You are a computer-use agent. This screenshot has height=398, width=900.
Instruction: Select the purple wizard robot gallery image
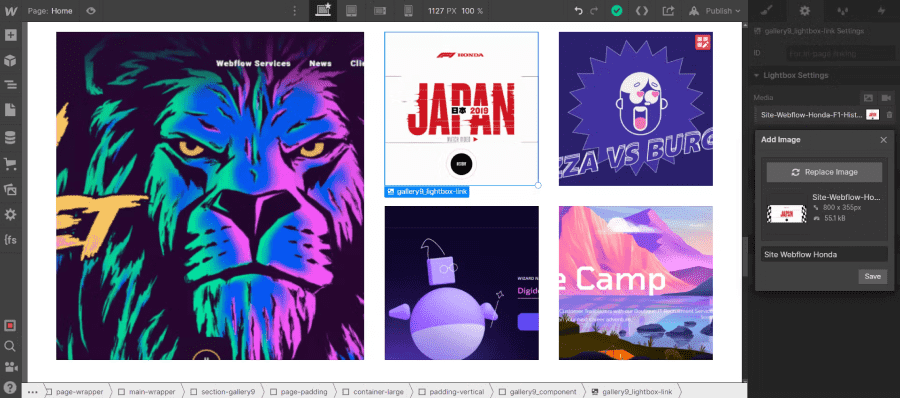coord(461,283)
